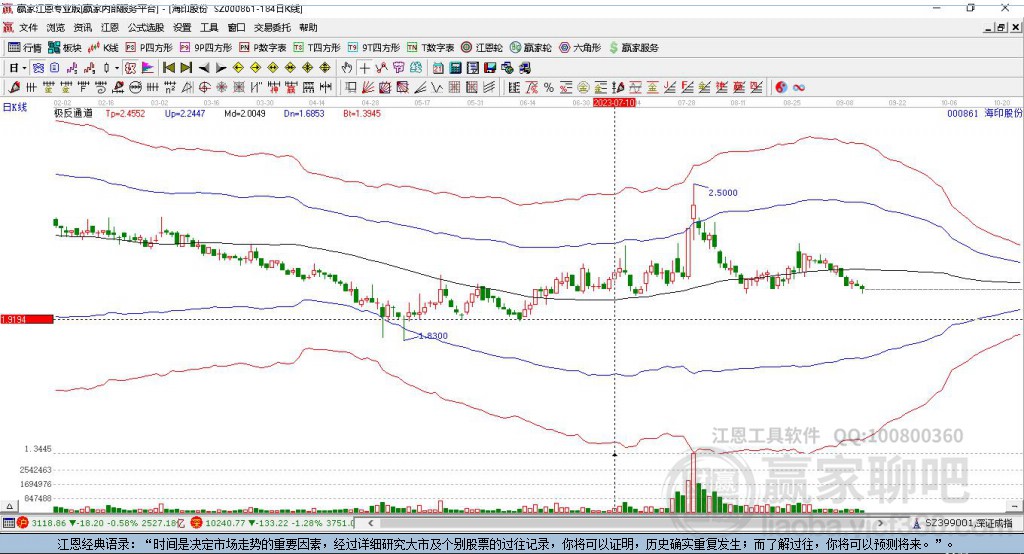Select the percent % tool
The image size is (1024, 554).
coord(549,87)
